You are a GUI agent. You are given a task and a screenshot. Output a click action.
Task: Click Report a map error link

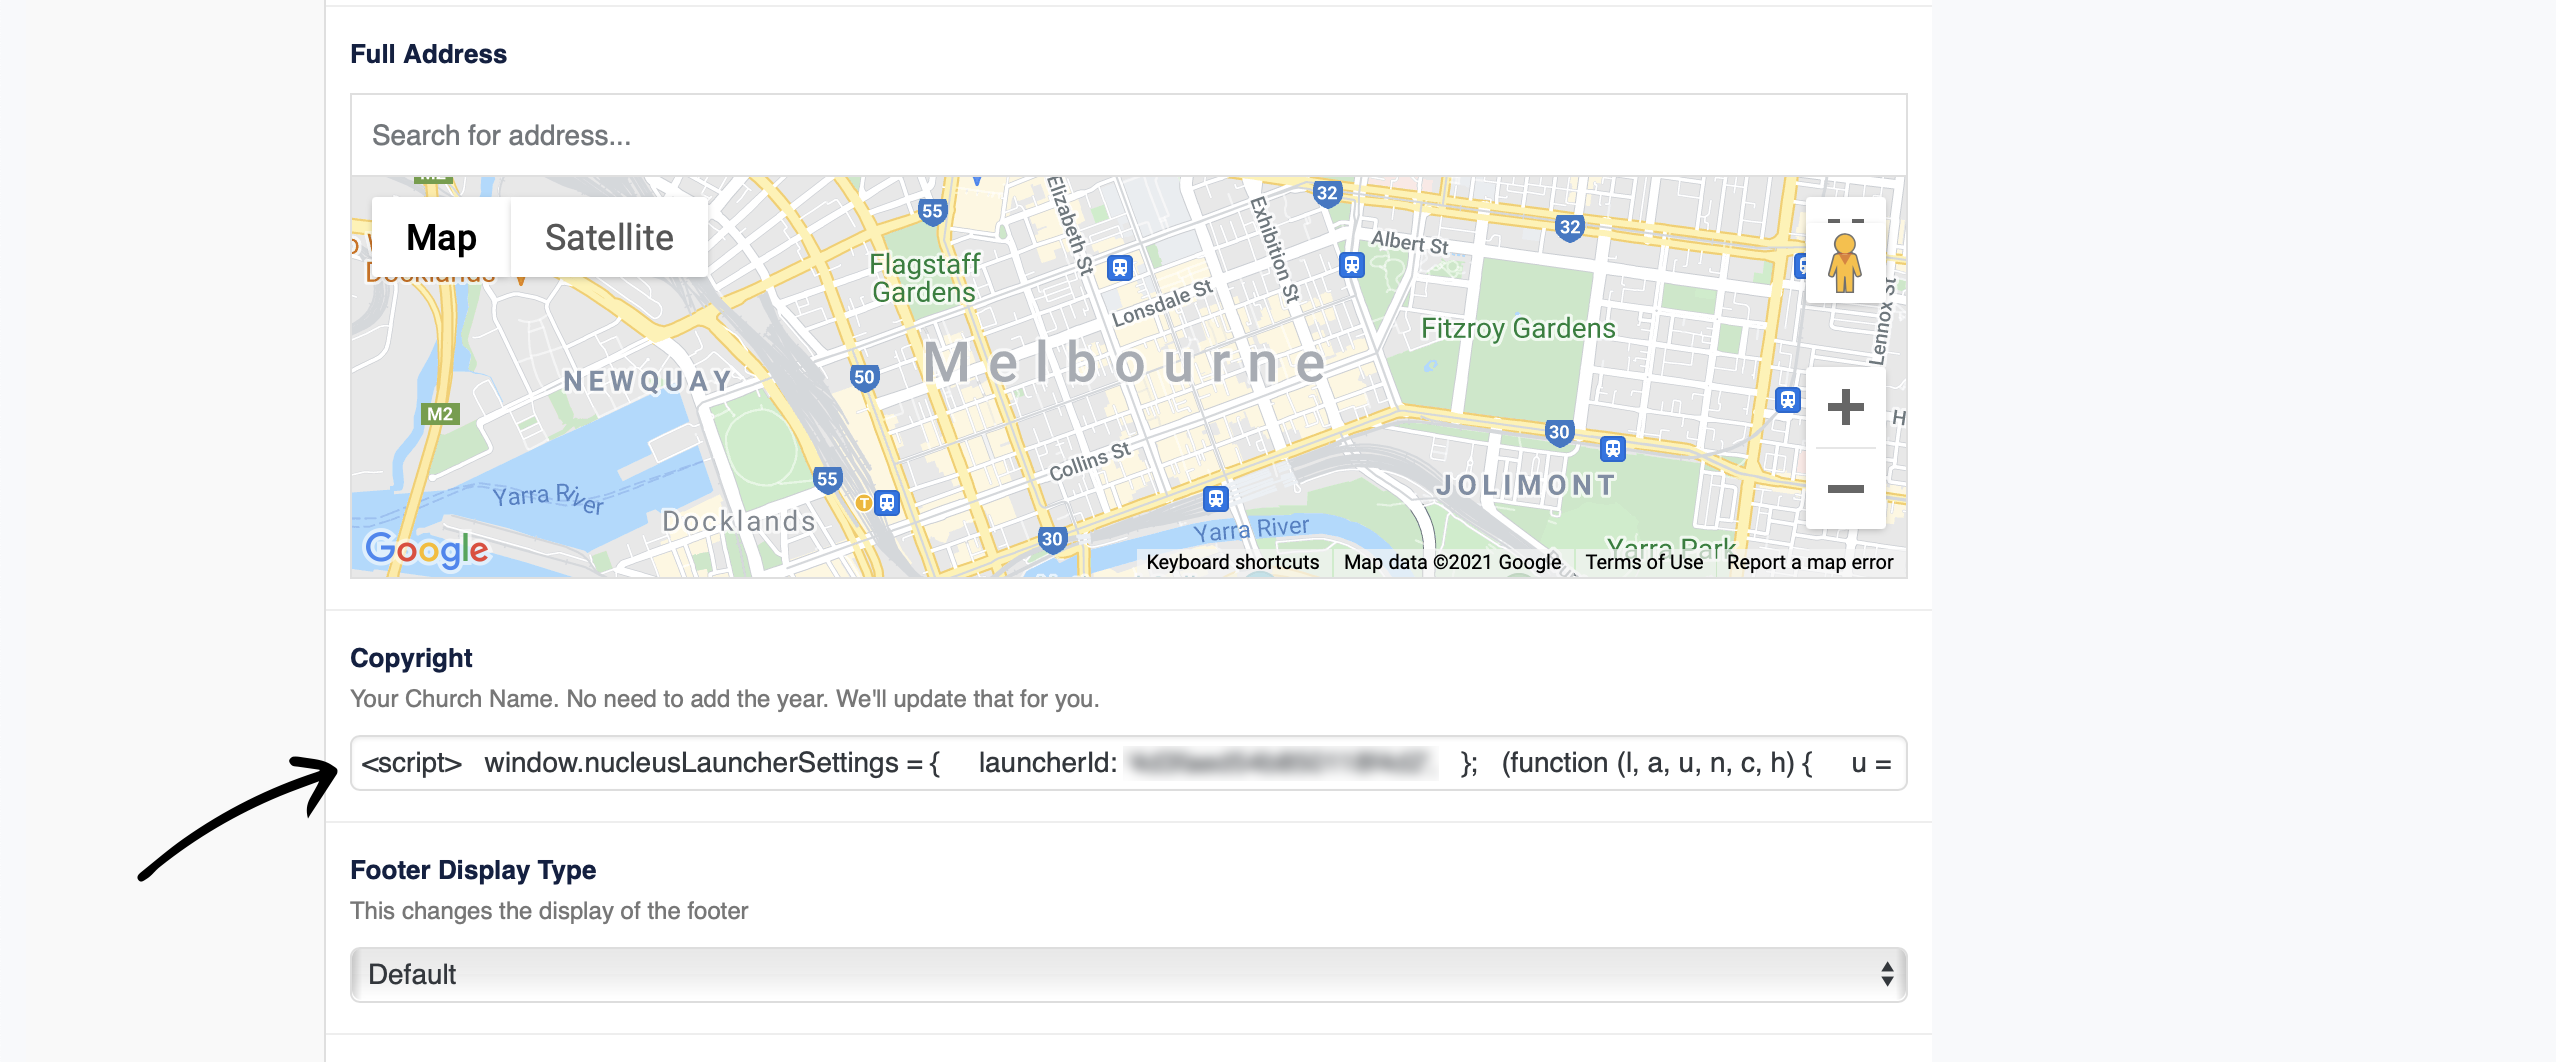coord(1810,562)
